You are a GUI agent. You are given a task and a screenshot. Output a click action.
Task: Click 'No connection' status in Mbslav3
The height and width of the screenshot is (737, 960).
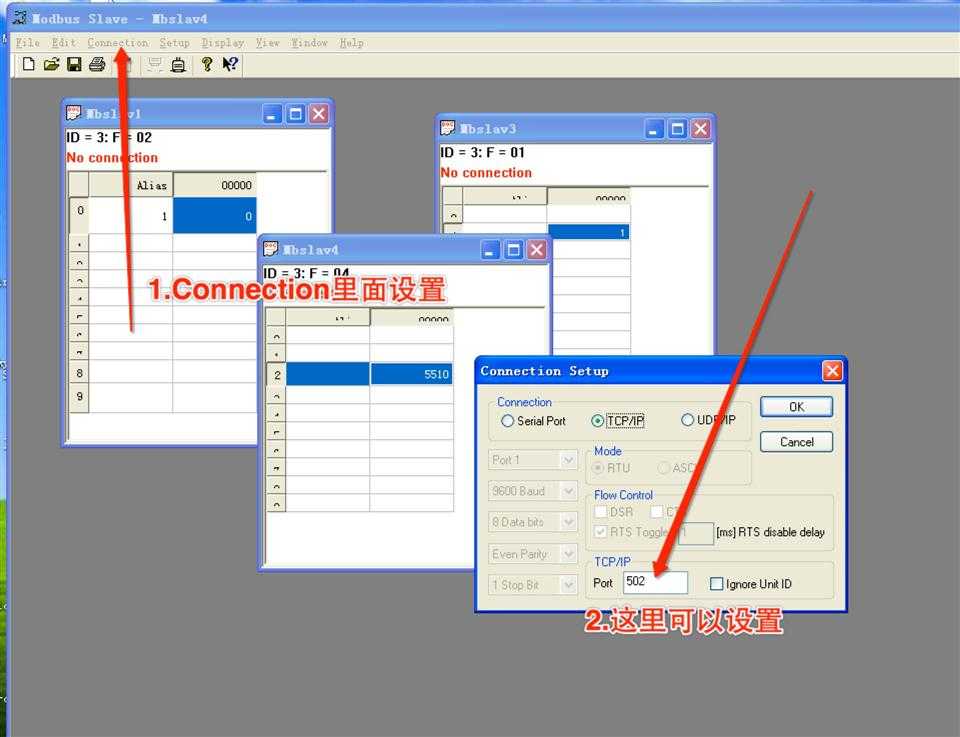pyautogui.click(x=486, y=173)
